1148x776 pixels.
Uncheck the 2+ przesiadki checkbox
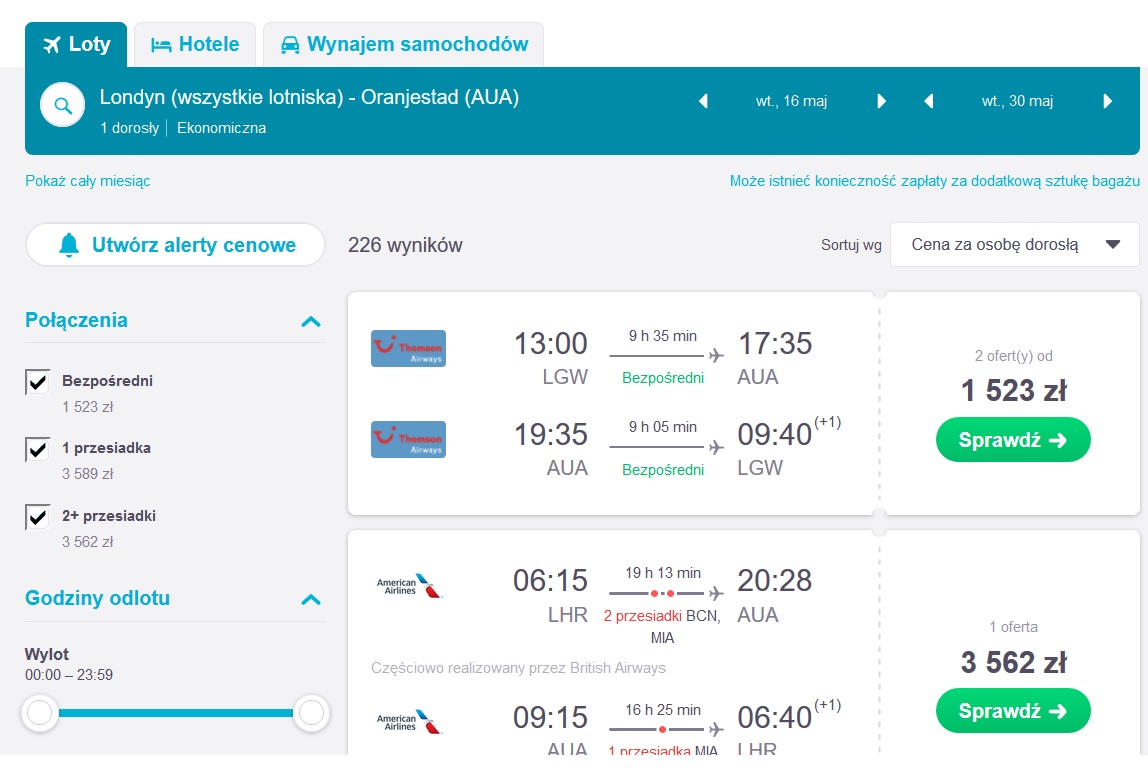(37, 516)
